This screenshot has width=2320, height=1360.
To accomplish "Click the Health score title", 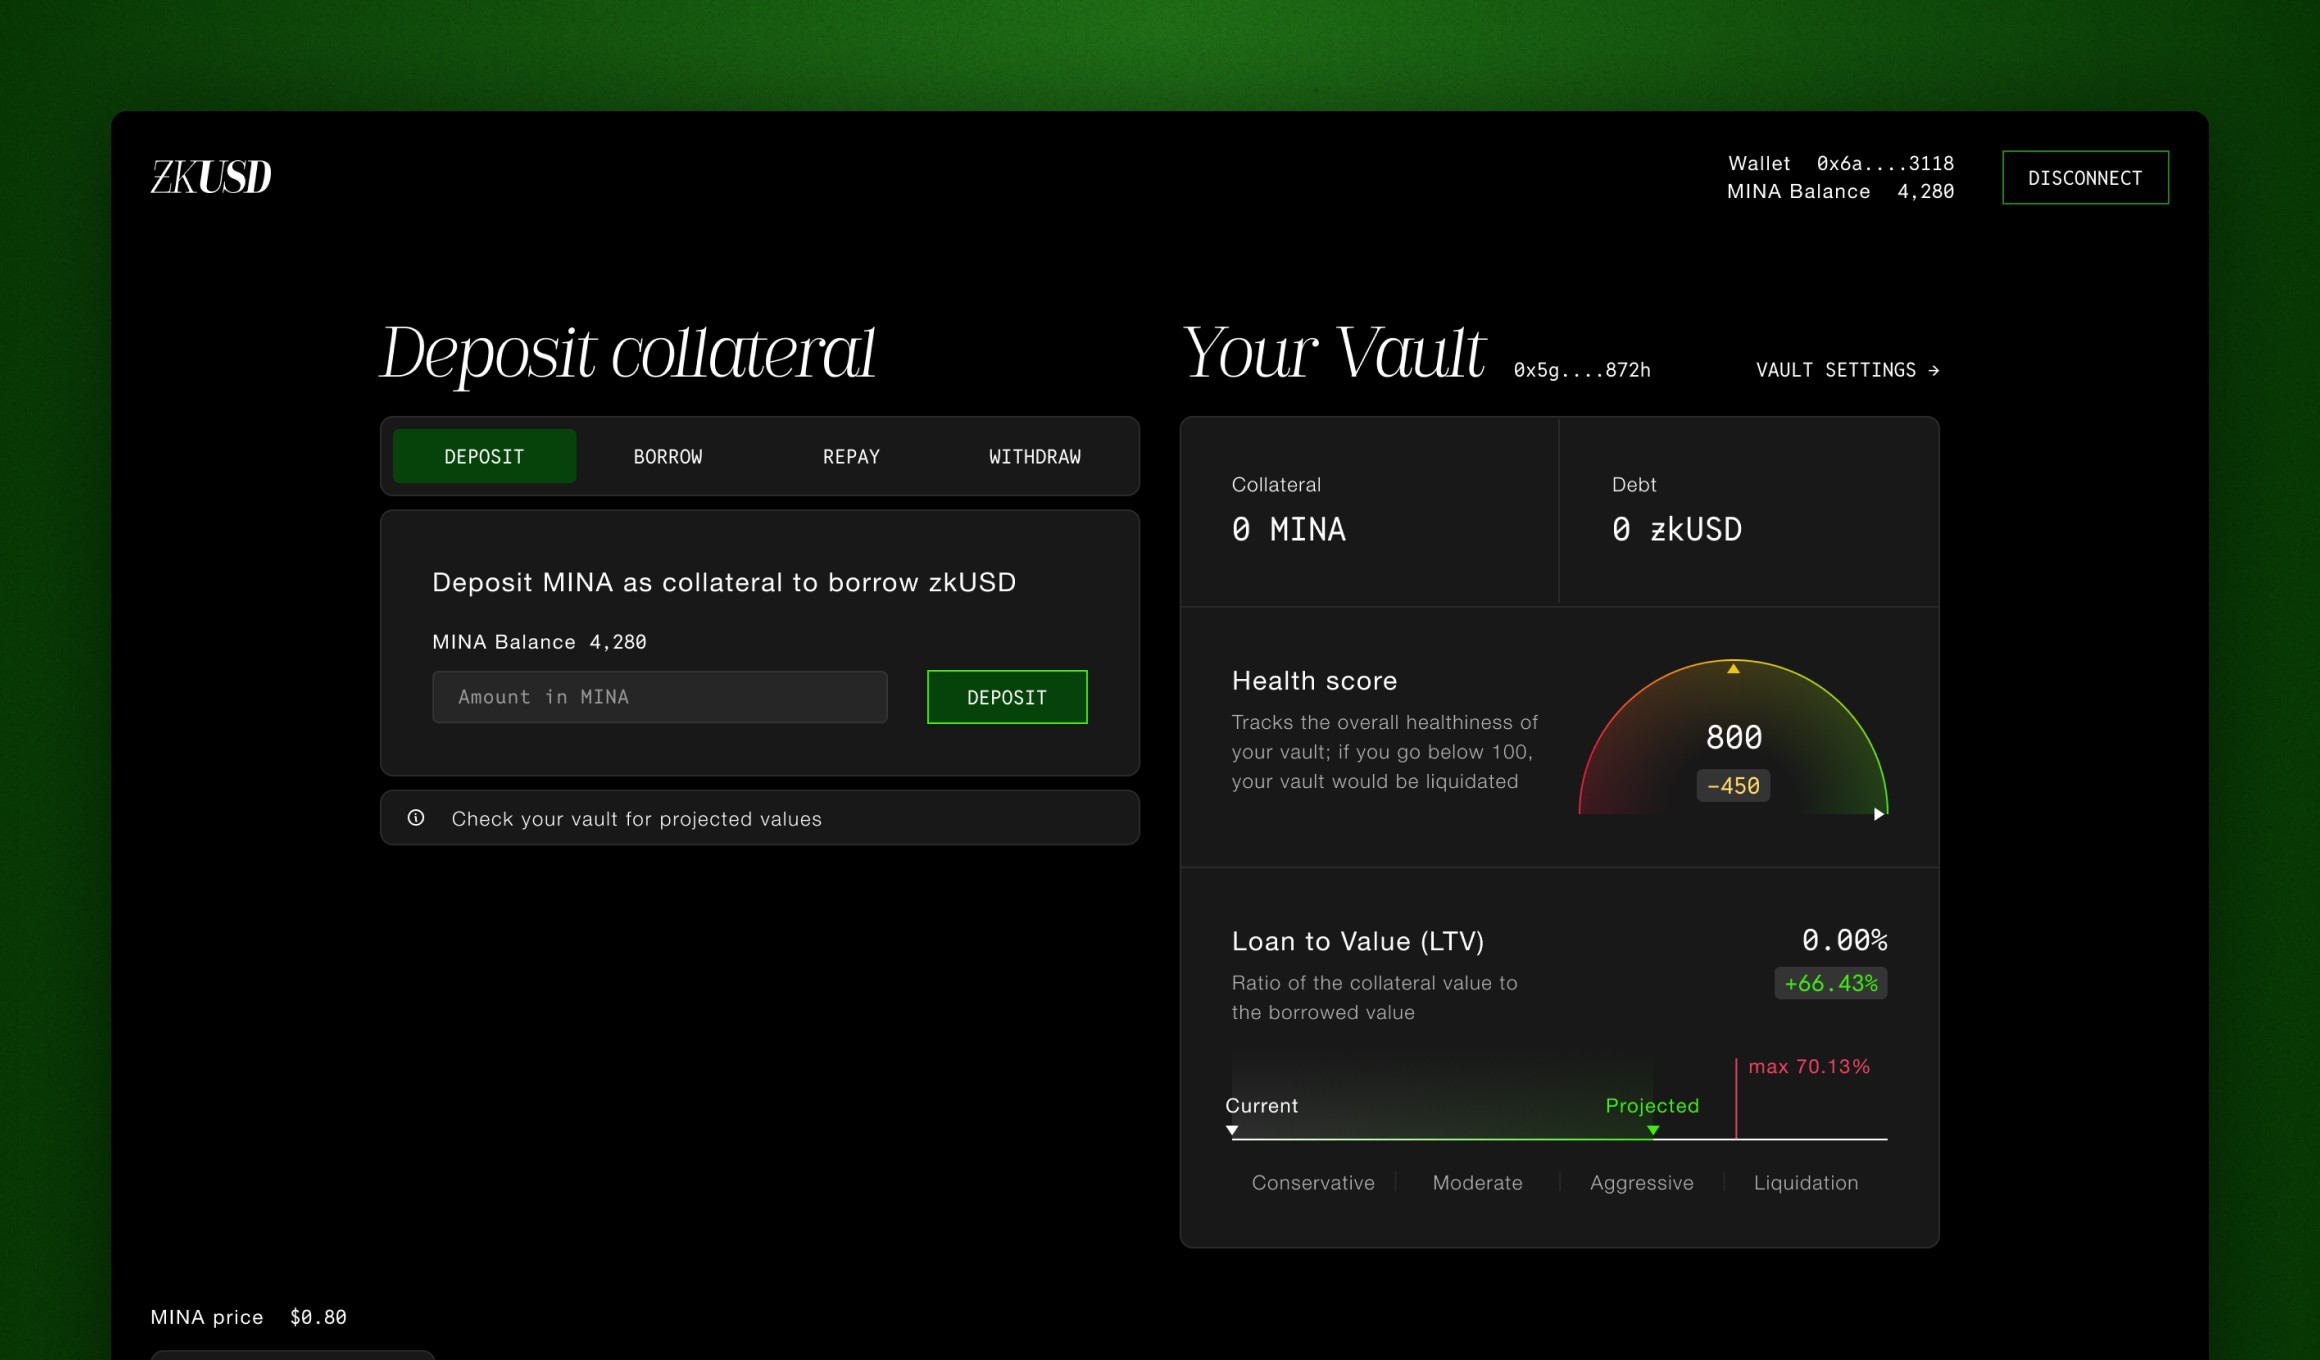I will [x=1314, y=681].
